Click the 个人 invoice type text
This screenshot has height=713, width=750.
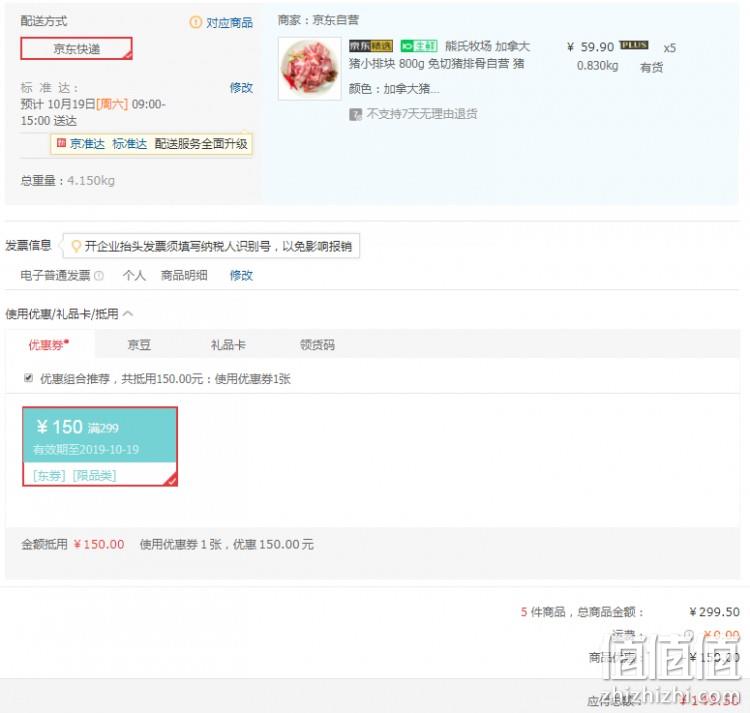pos(134,275)
